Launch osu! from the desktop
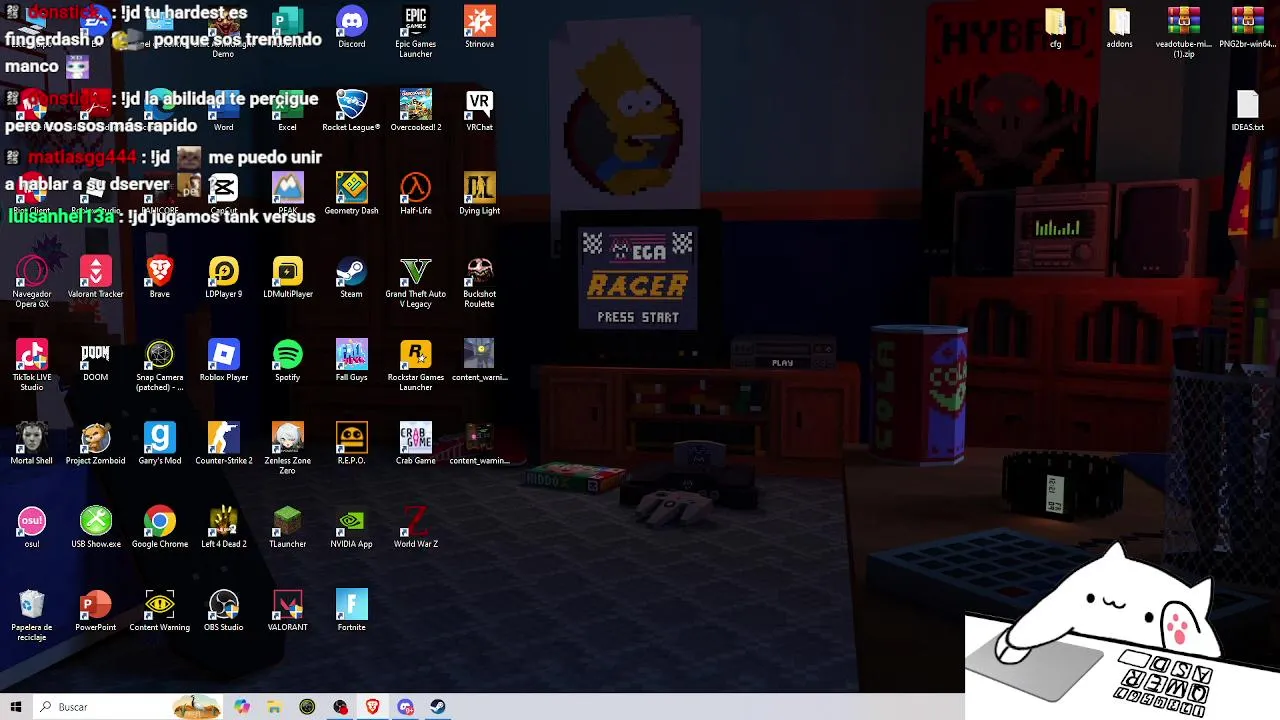The height and width of the screenshot is (720, 1280). pyautogui.click(x=32, y=527)
